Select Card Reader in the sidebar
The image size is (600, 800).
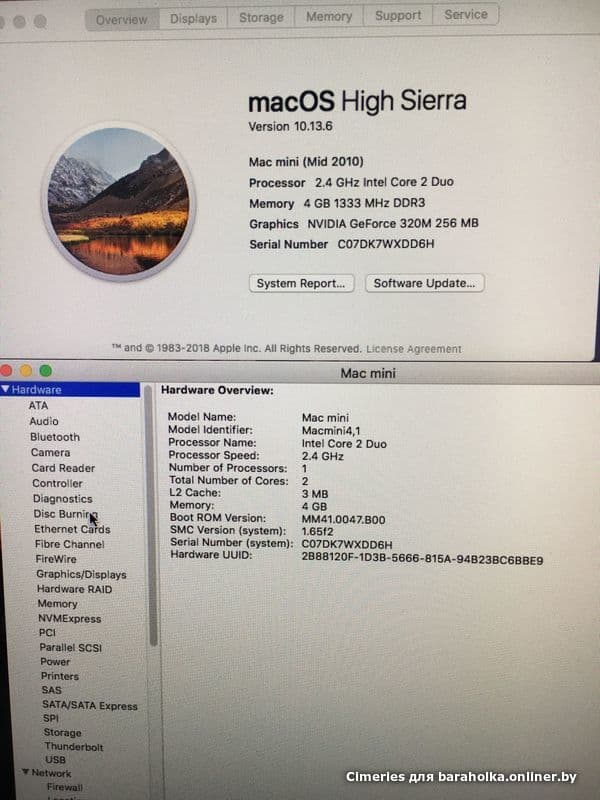[x=63, y=468]
